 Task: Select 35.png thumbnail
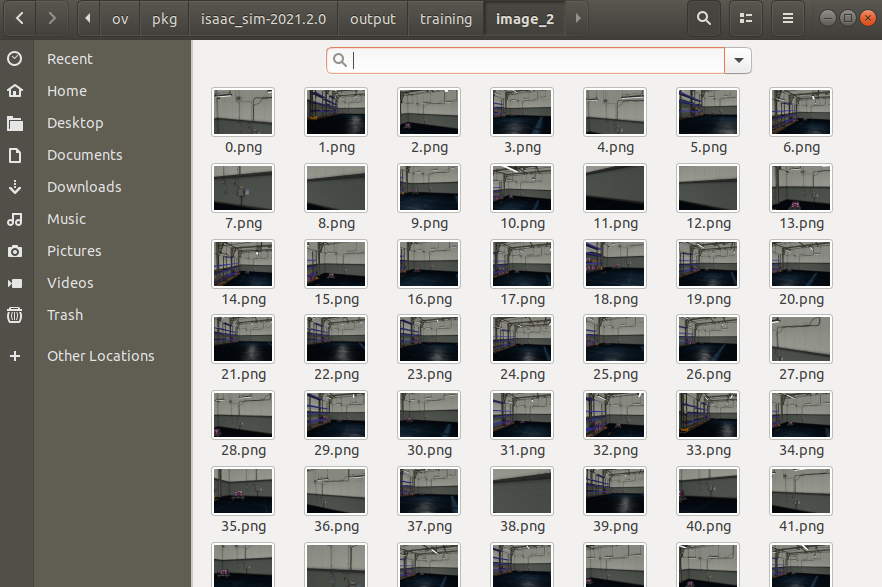(243, 491)
